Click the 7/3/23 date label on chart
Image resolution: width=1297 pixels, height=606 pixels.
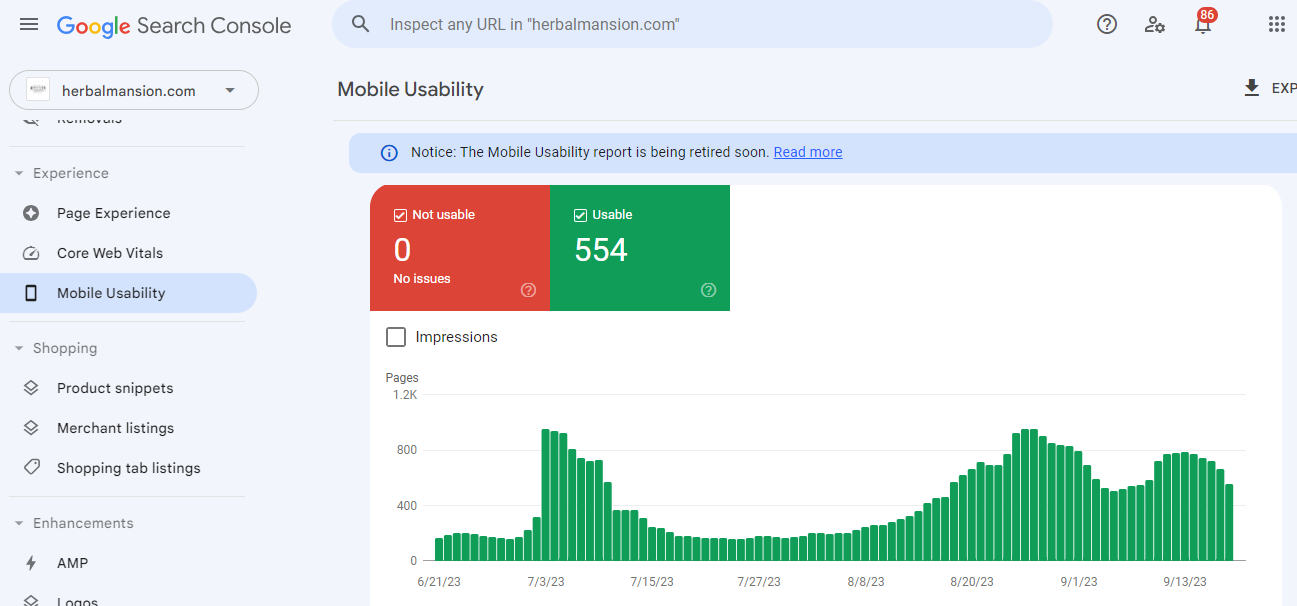(545, 581)
